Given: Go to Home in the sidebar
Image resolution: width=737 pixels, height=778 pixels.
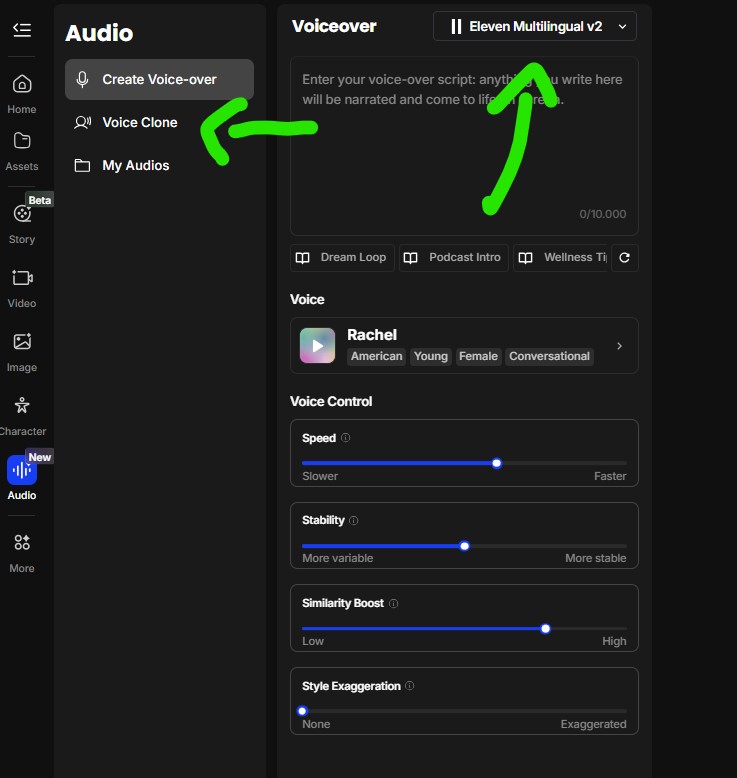Looking at the screenshot, I should tap(22, 94).
